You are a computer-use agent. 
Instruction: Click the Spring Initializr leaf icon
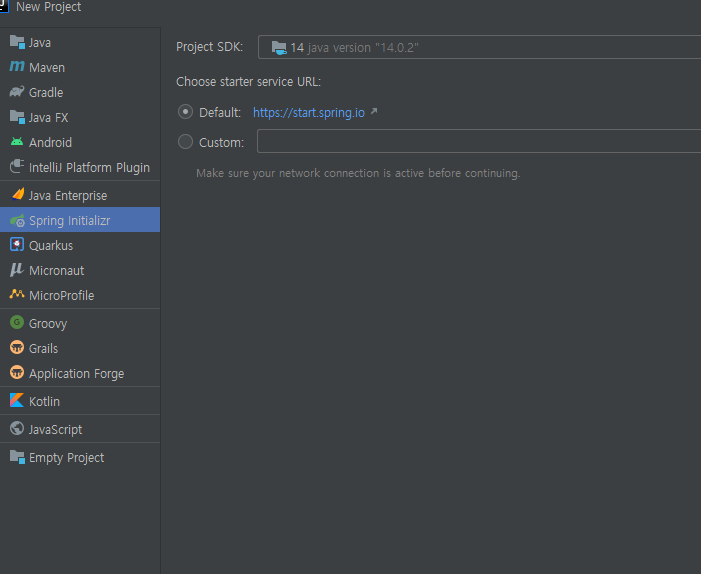click(x=17, y=220)
